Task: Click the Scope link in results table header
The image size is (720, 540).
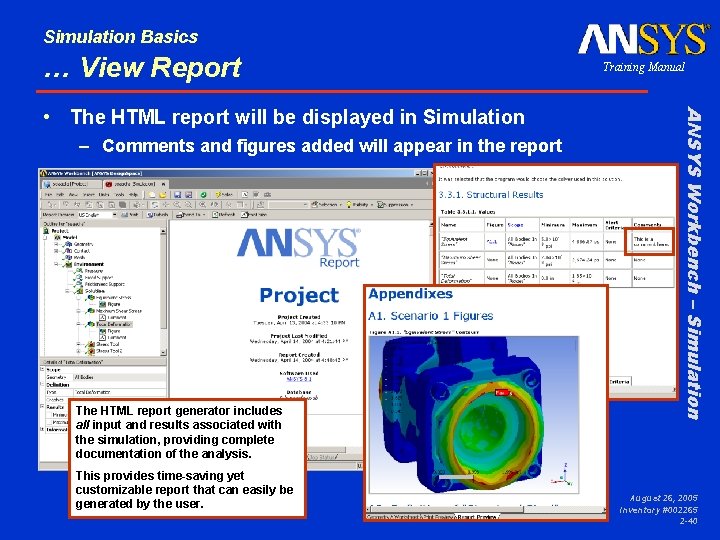Action: pos(515,225)
